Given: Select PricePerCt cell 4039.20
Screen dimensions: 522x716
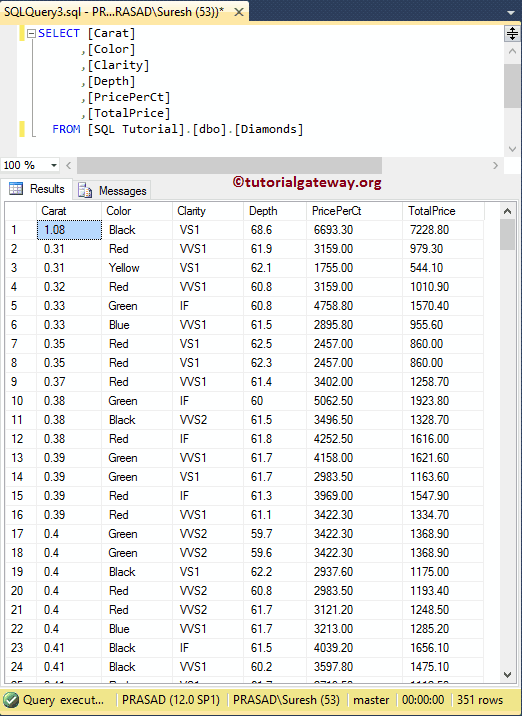Looking at the screenshot, I should click(355, 648).
